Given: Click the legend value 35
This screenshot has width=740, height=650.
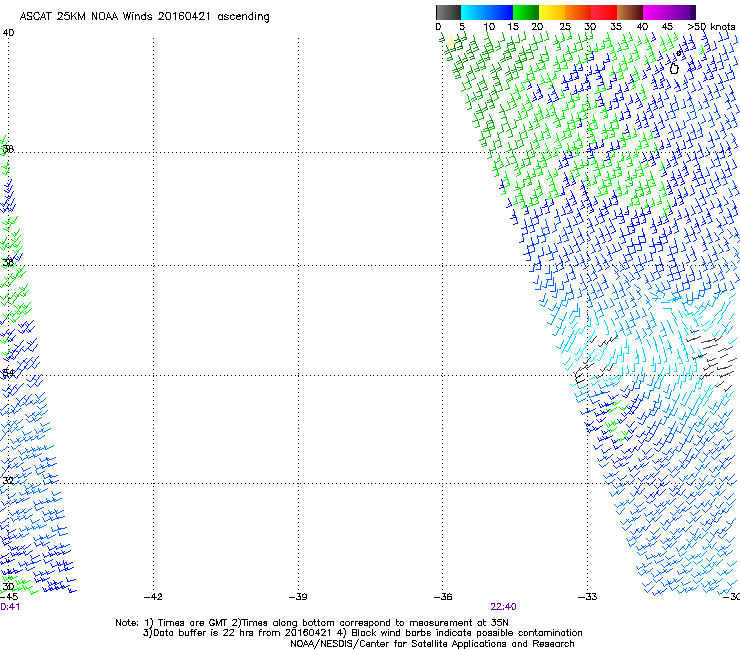Looking at the screenshot, I should pos(616,27).
